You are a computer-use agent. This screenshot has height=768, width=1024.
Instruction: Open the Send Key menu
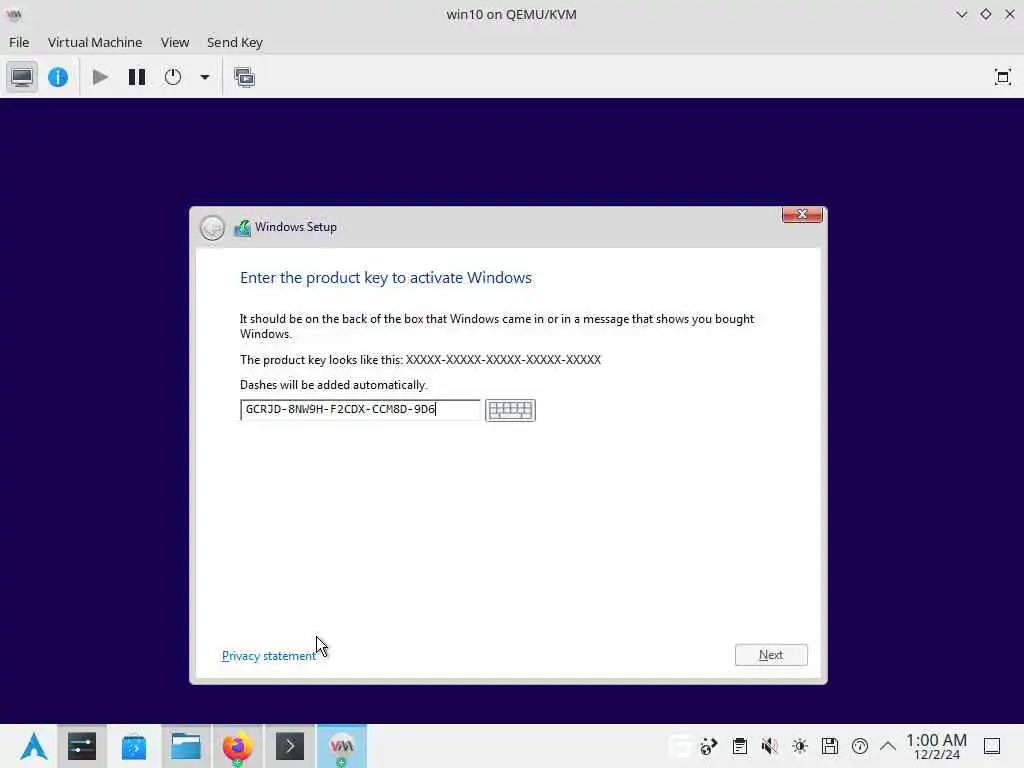(234, 42)
